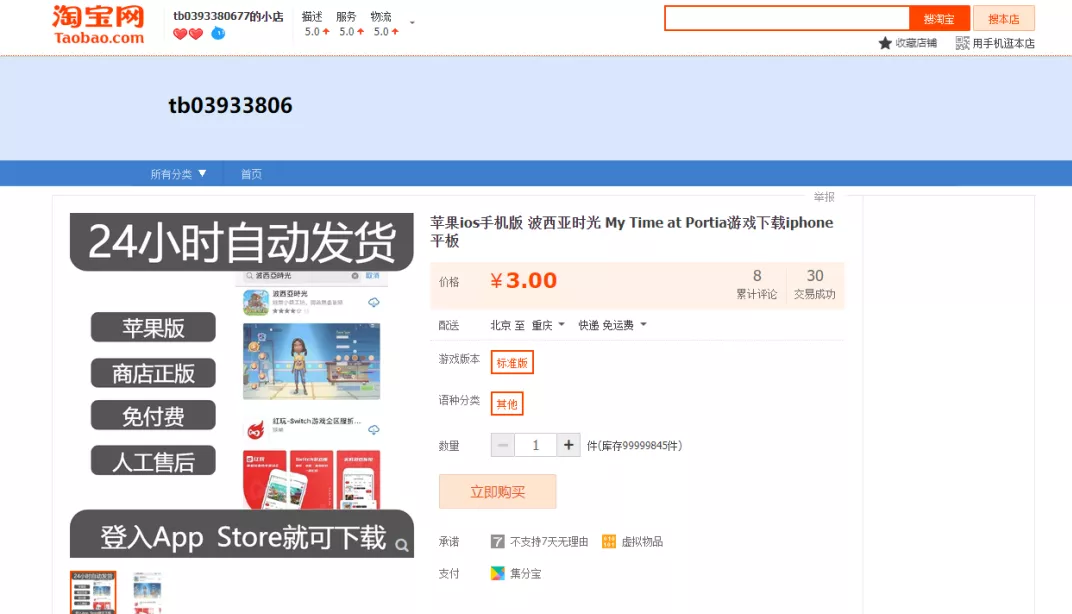The height and width of the screenshot is (614, 1072).
Task: Click the red hearts seller rating icon
Action: click(x=188, y=34)
